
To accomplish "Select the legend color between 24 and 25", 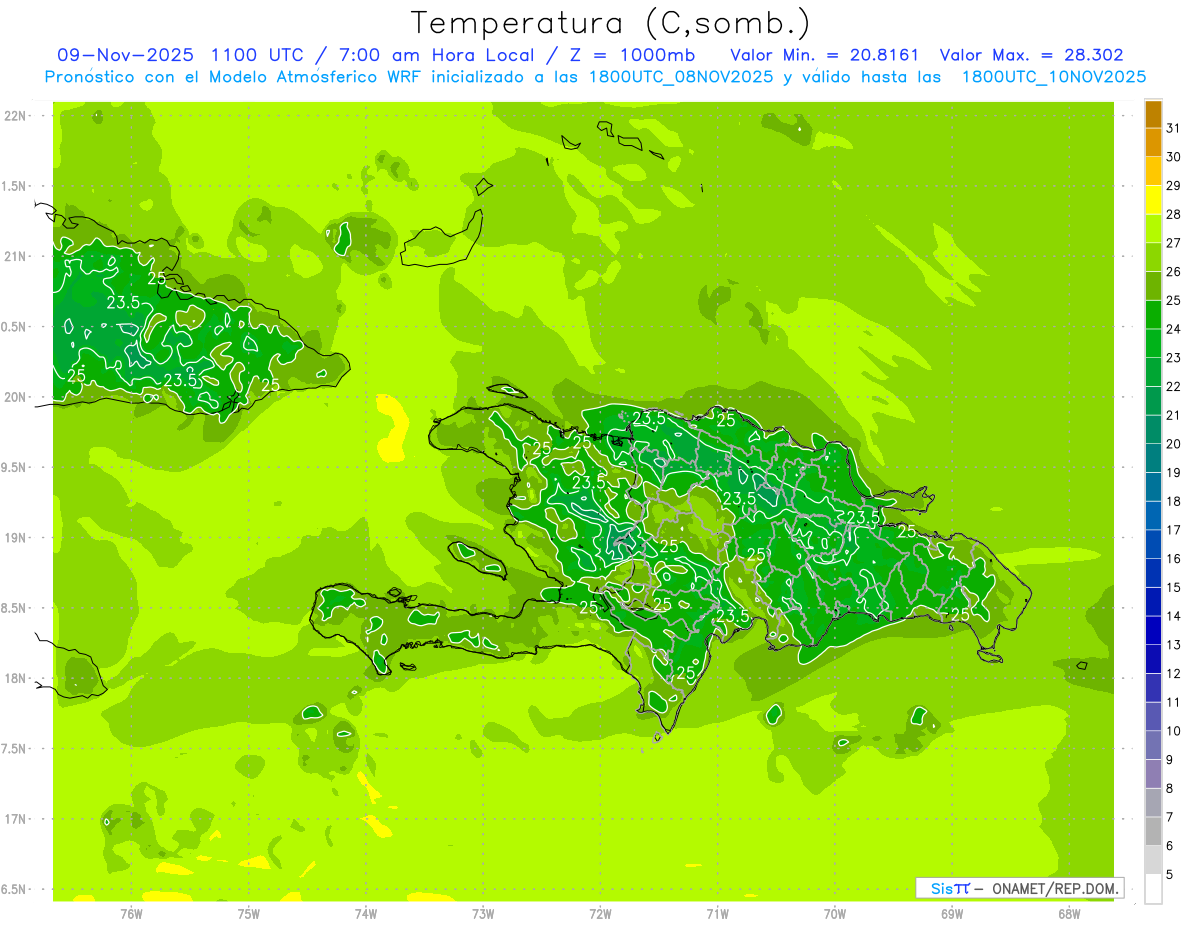I will click(x=1153, y=315).
